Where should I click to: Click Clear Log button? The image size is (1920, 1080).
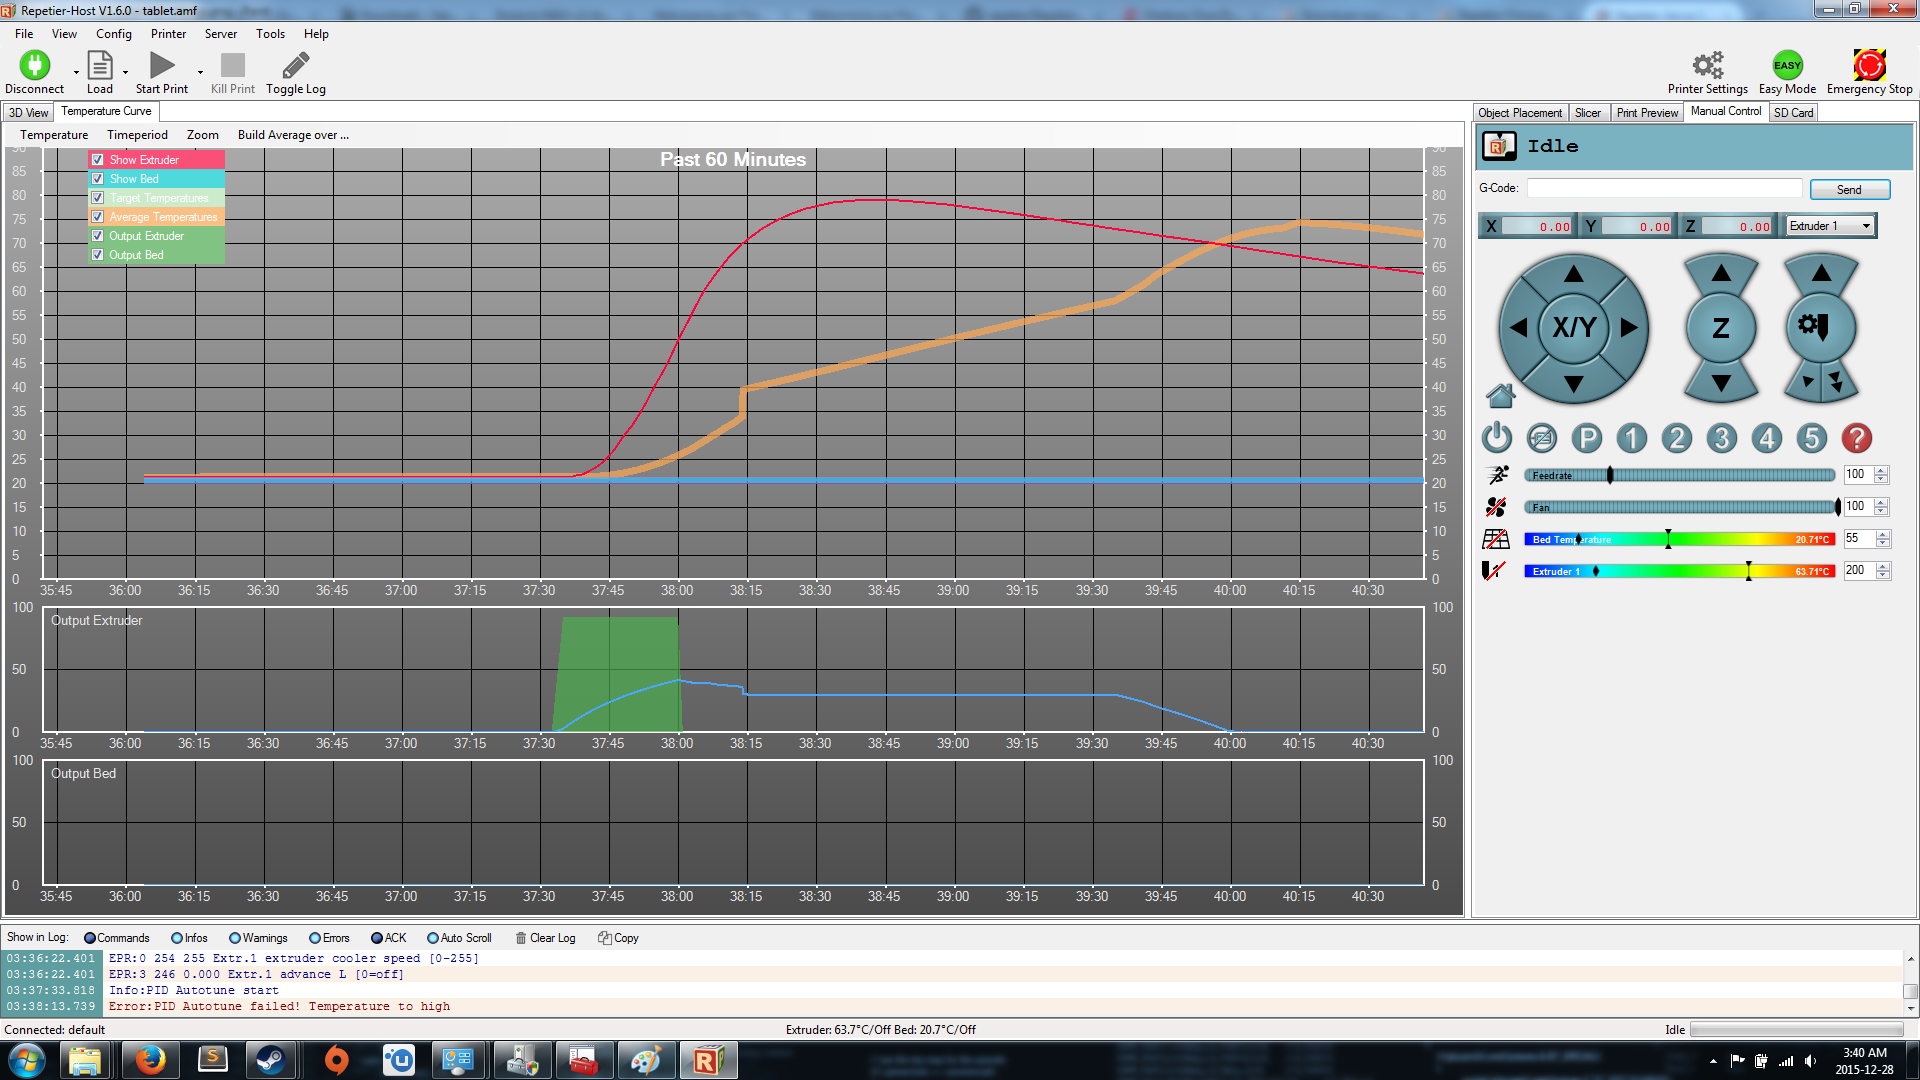[x=545, y=938]
